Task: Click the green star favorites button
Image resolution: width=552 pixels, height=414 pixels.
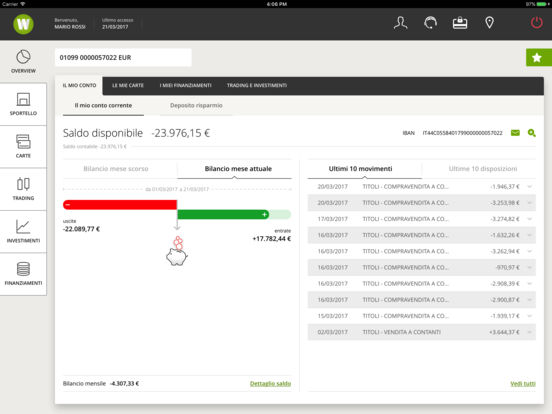Action: click(539, 57)
